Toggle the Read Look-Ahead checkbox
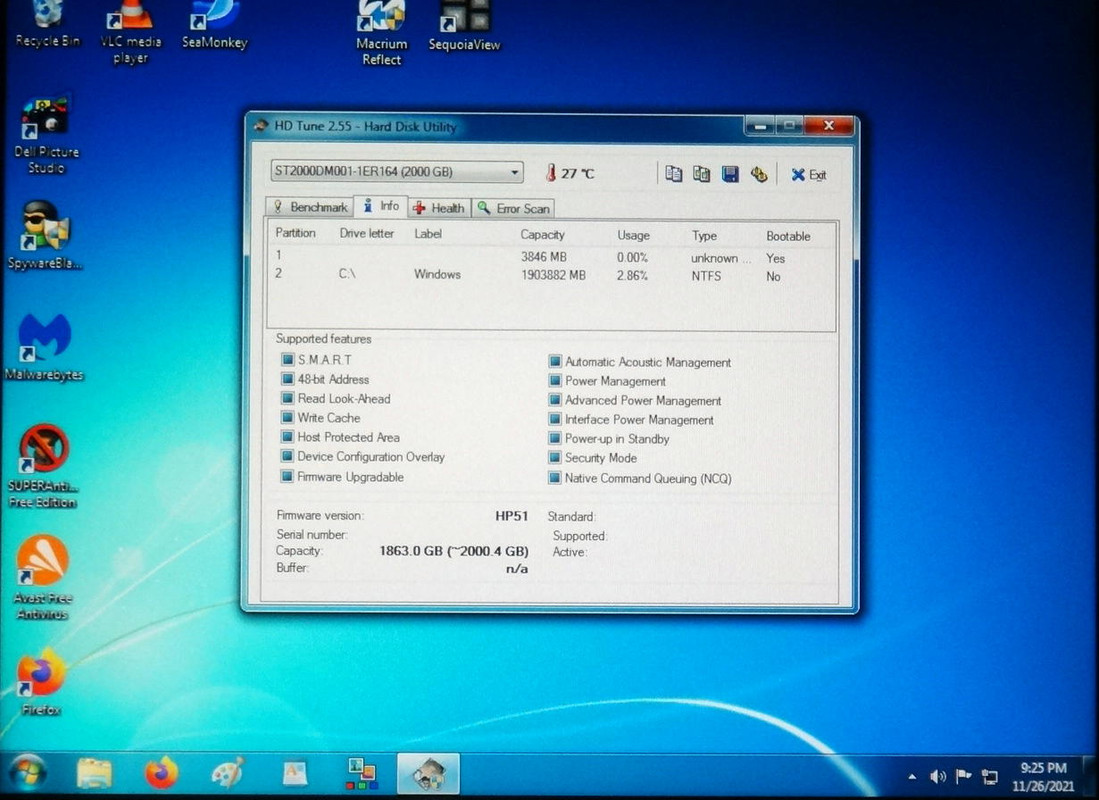This screenshot has height=800, width=1099. 287,398
